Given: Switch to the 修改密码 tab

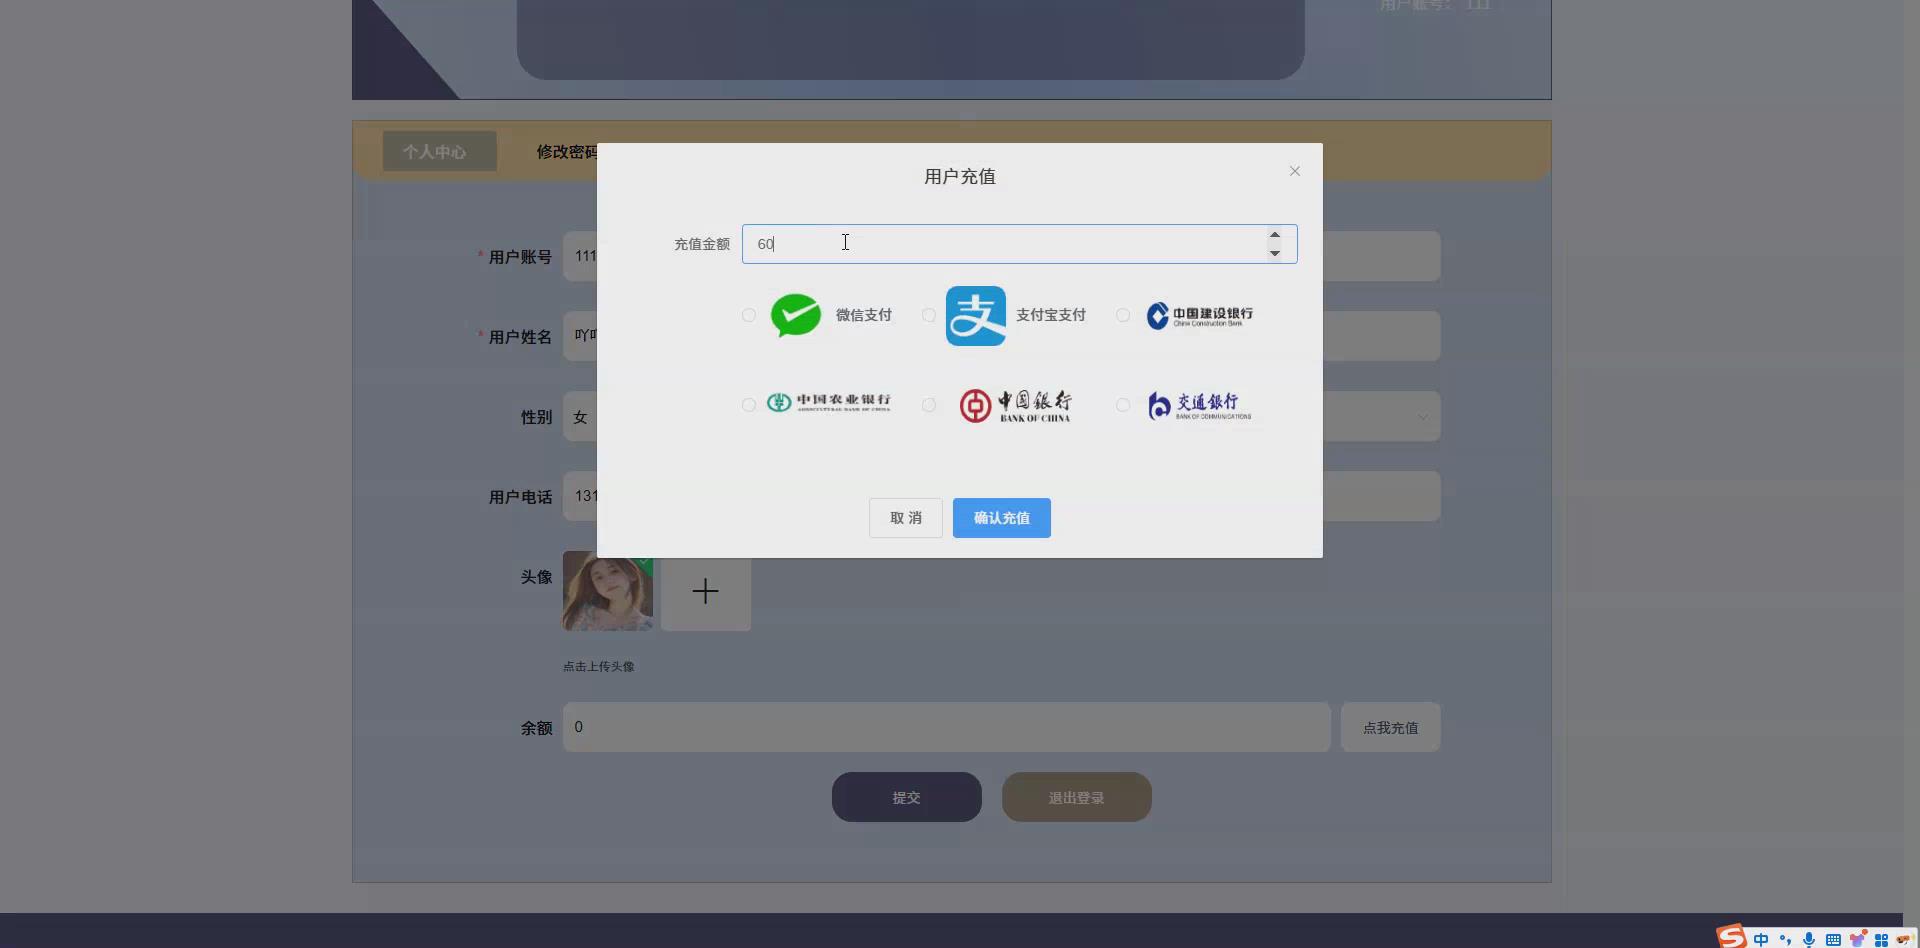Looking at the screenshot, I should pos(566,152).
